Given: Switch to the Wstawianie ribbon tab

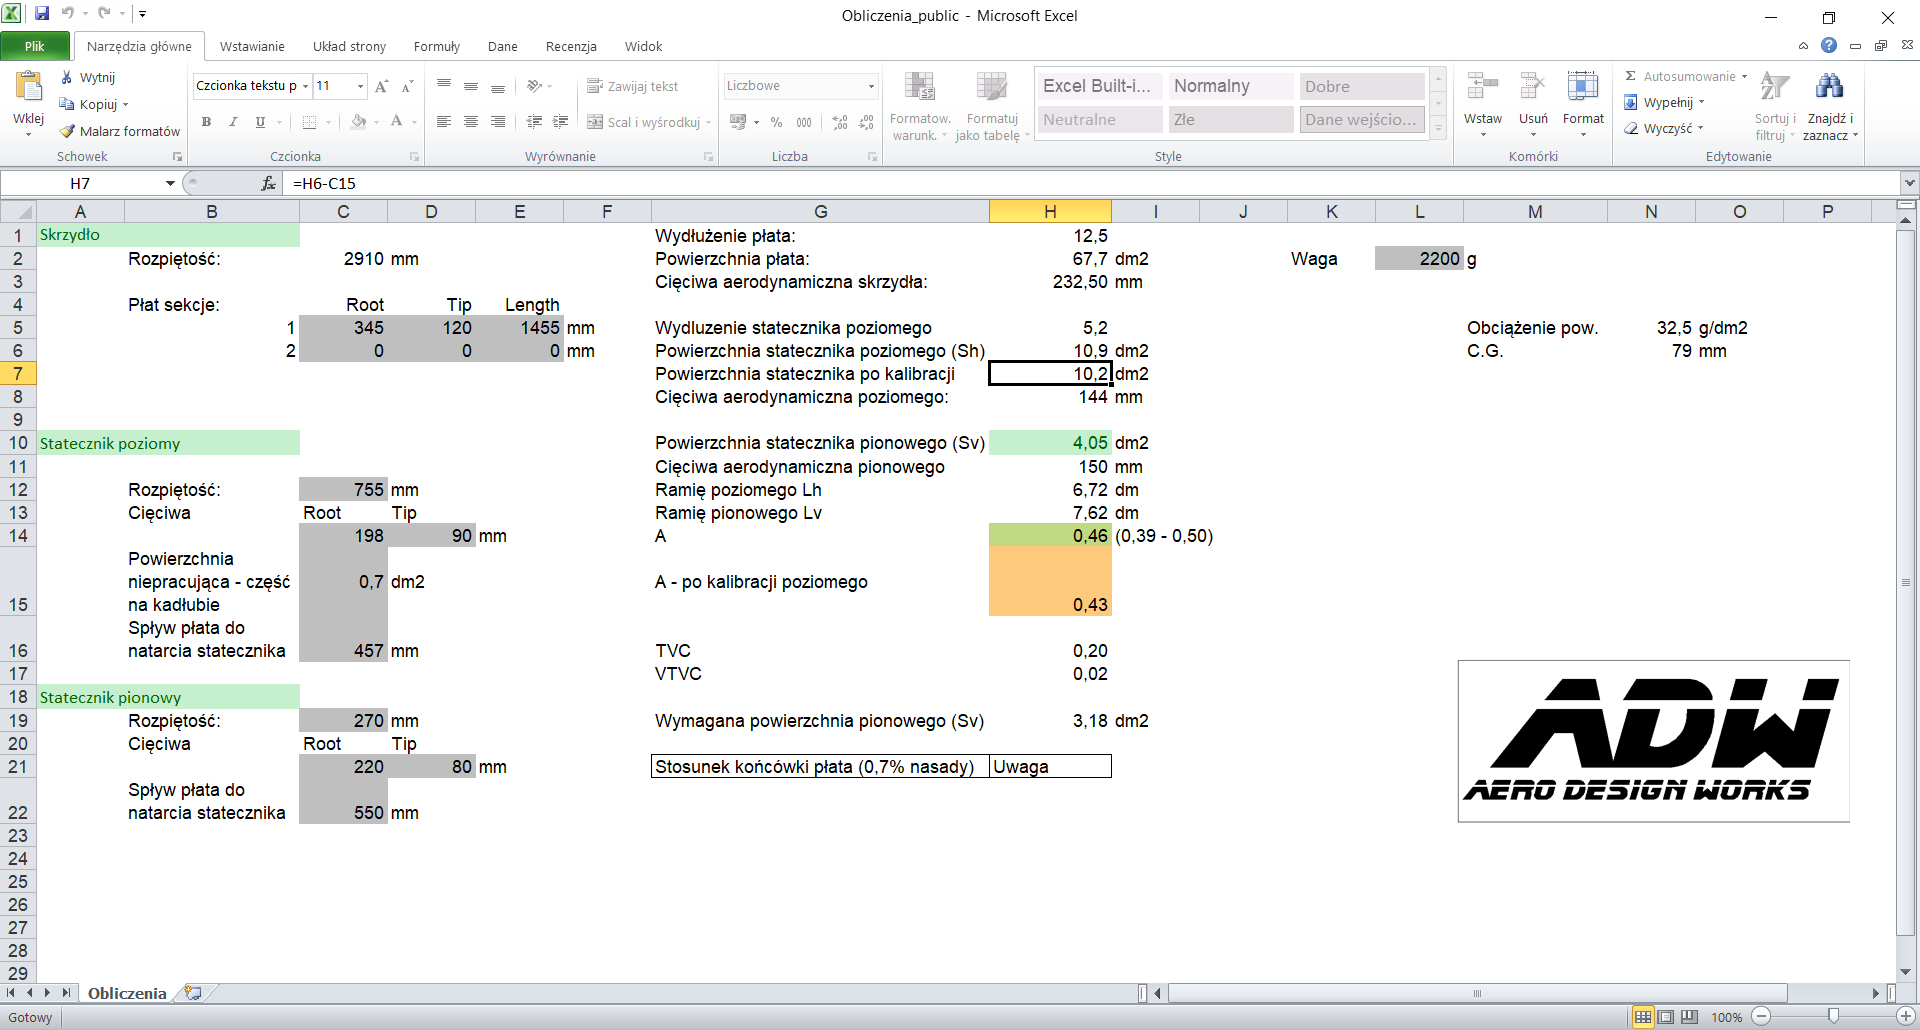Looking at the screenshot, I should point(252,46).
